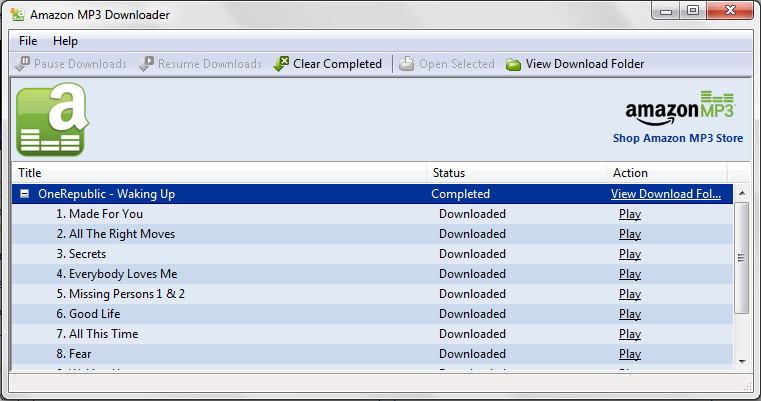Screen dimensions: 761x401
Task: Click Downloaded status for Made For You
Action: [472, 214]
